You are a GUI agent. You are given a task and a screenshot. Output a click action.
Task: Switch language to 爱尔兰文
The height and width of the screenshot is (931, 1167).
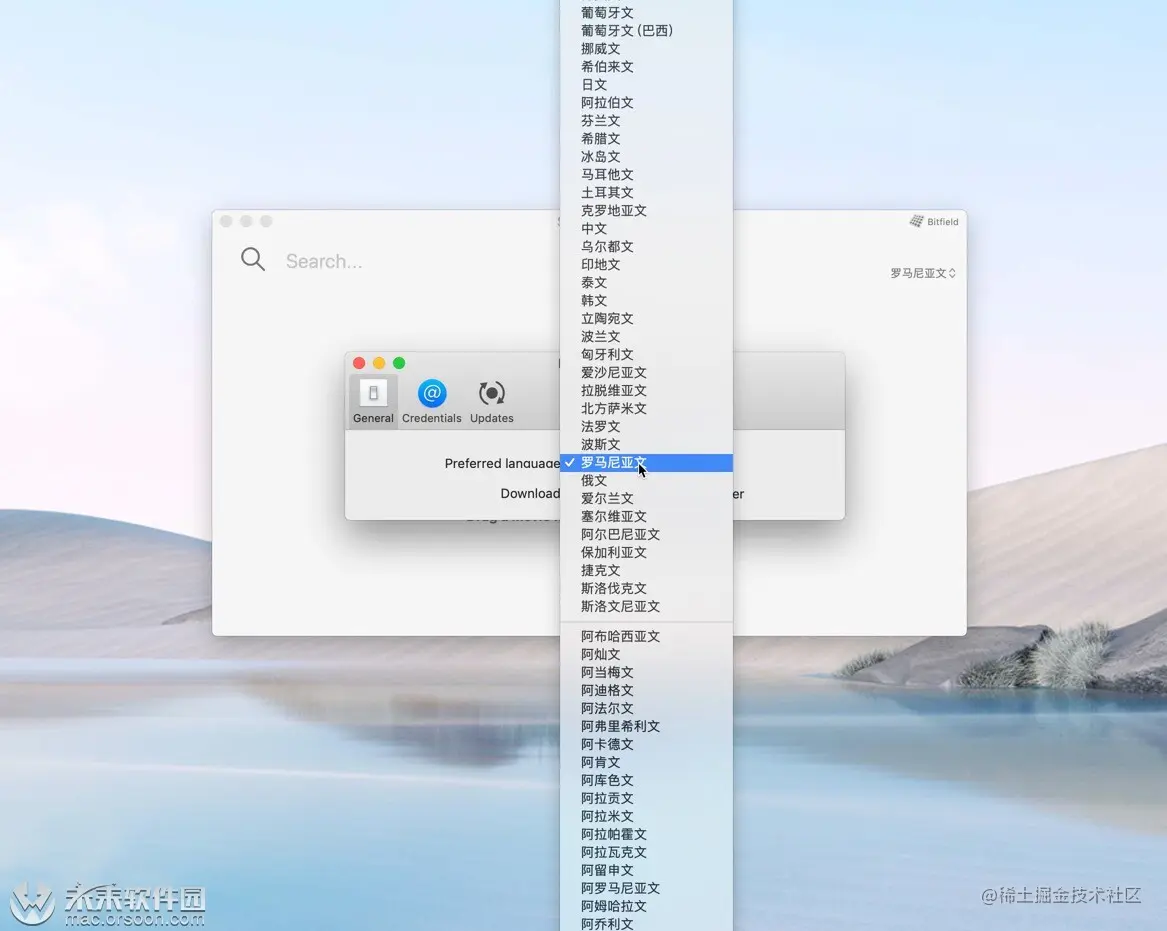(646, 498)
